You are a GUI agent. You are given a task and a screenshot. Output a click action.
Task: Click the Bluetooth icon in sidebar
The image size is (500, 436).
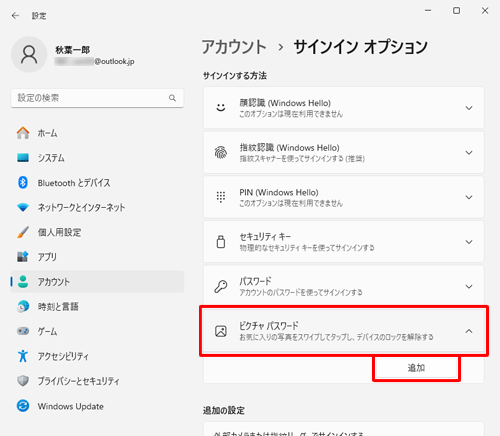click(x=23, y=182)
